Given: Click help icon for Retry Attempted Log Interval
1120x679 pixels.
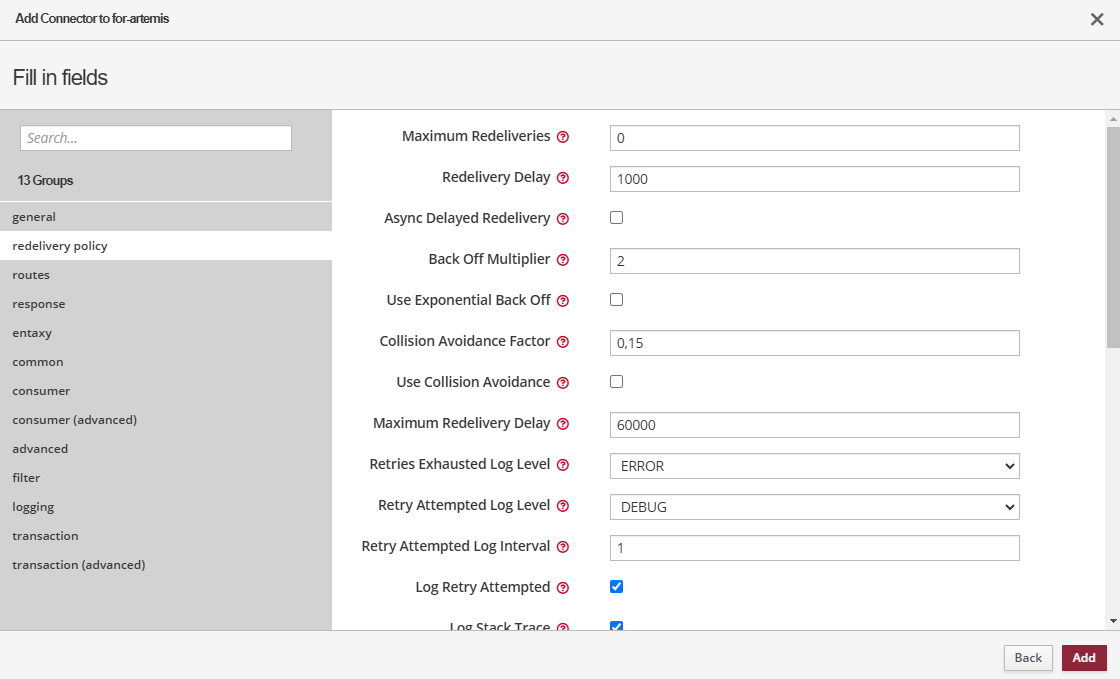Looking at the screenshot, I should pos(563,547).
